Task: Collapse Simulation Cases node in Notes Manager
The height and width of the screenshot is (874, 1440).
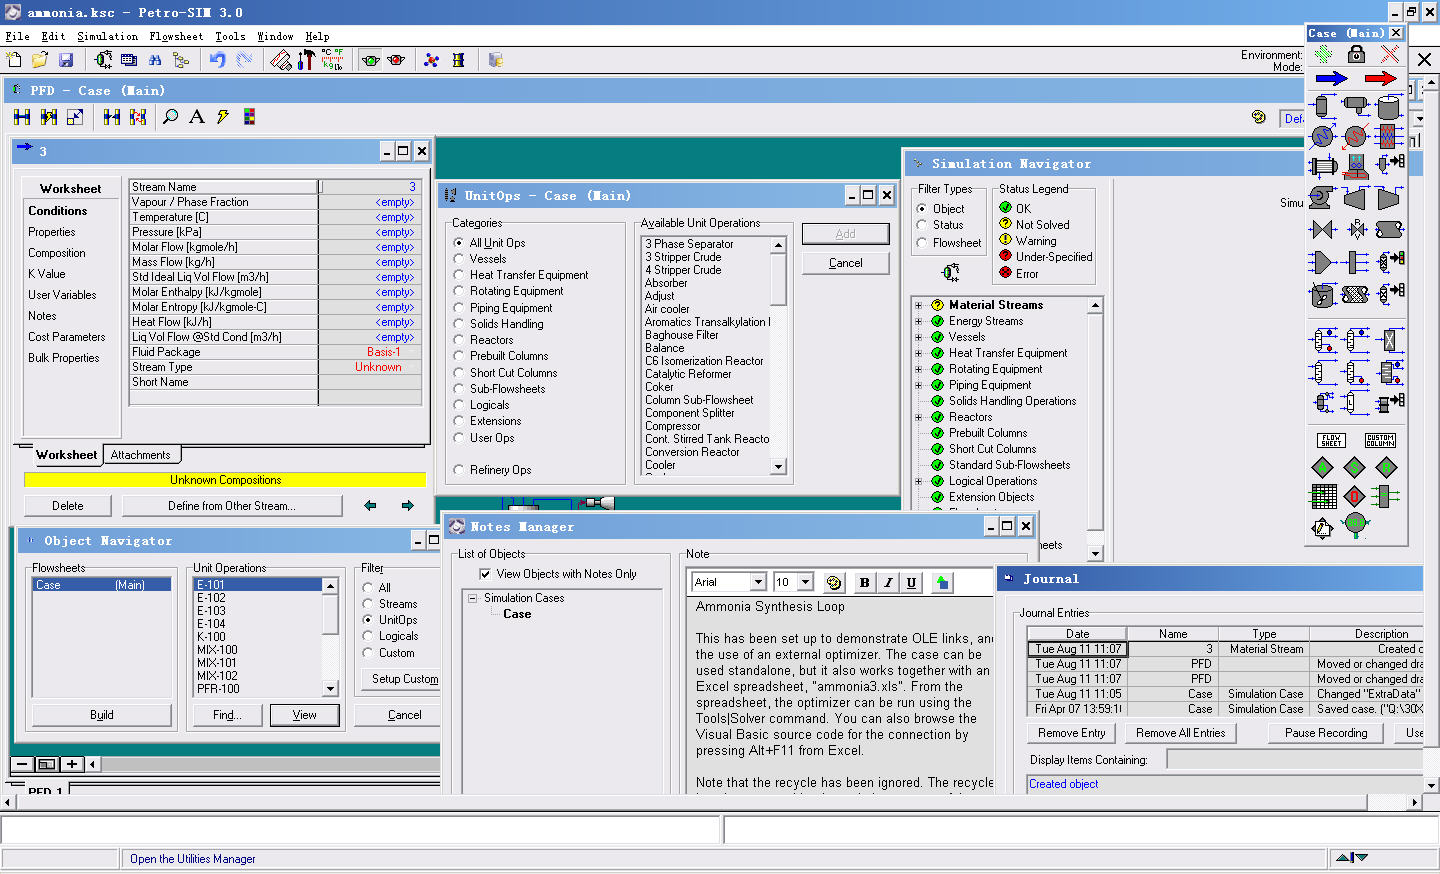Action: [x=473, y=598]
